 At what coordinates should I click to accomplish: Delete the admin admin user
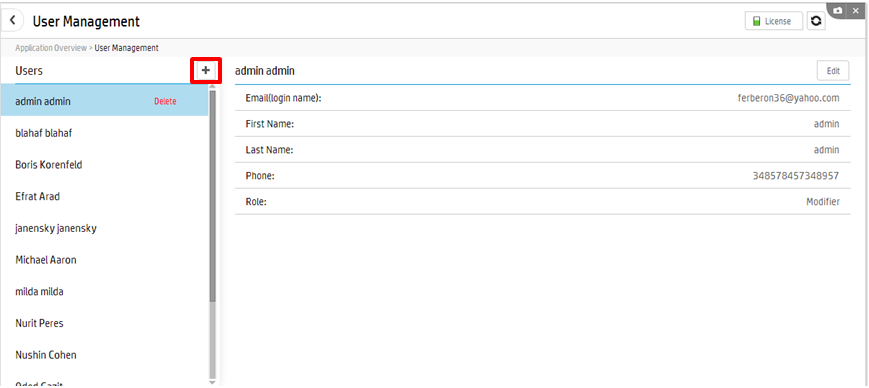coord(165,101)
